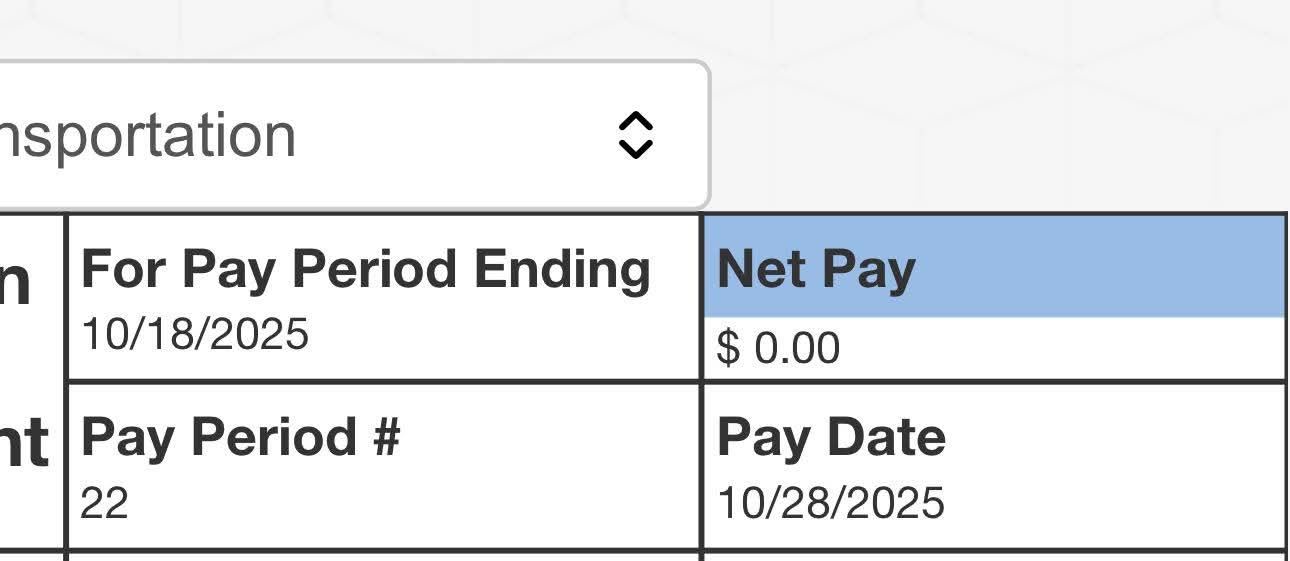Click the $ 0.00 net pay amount
Screen dimensions: 1290x561
click(778, 348)
